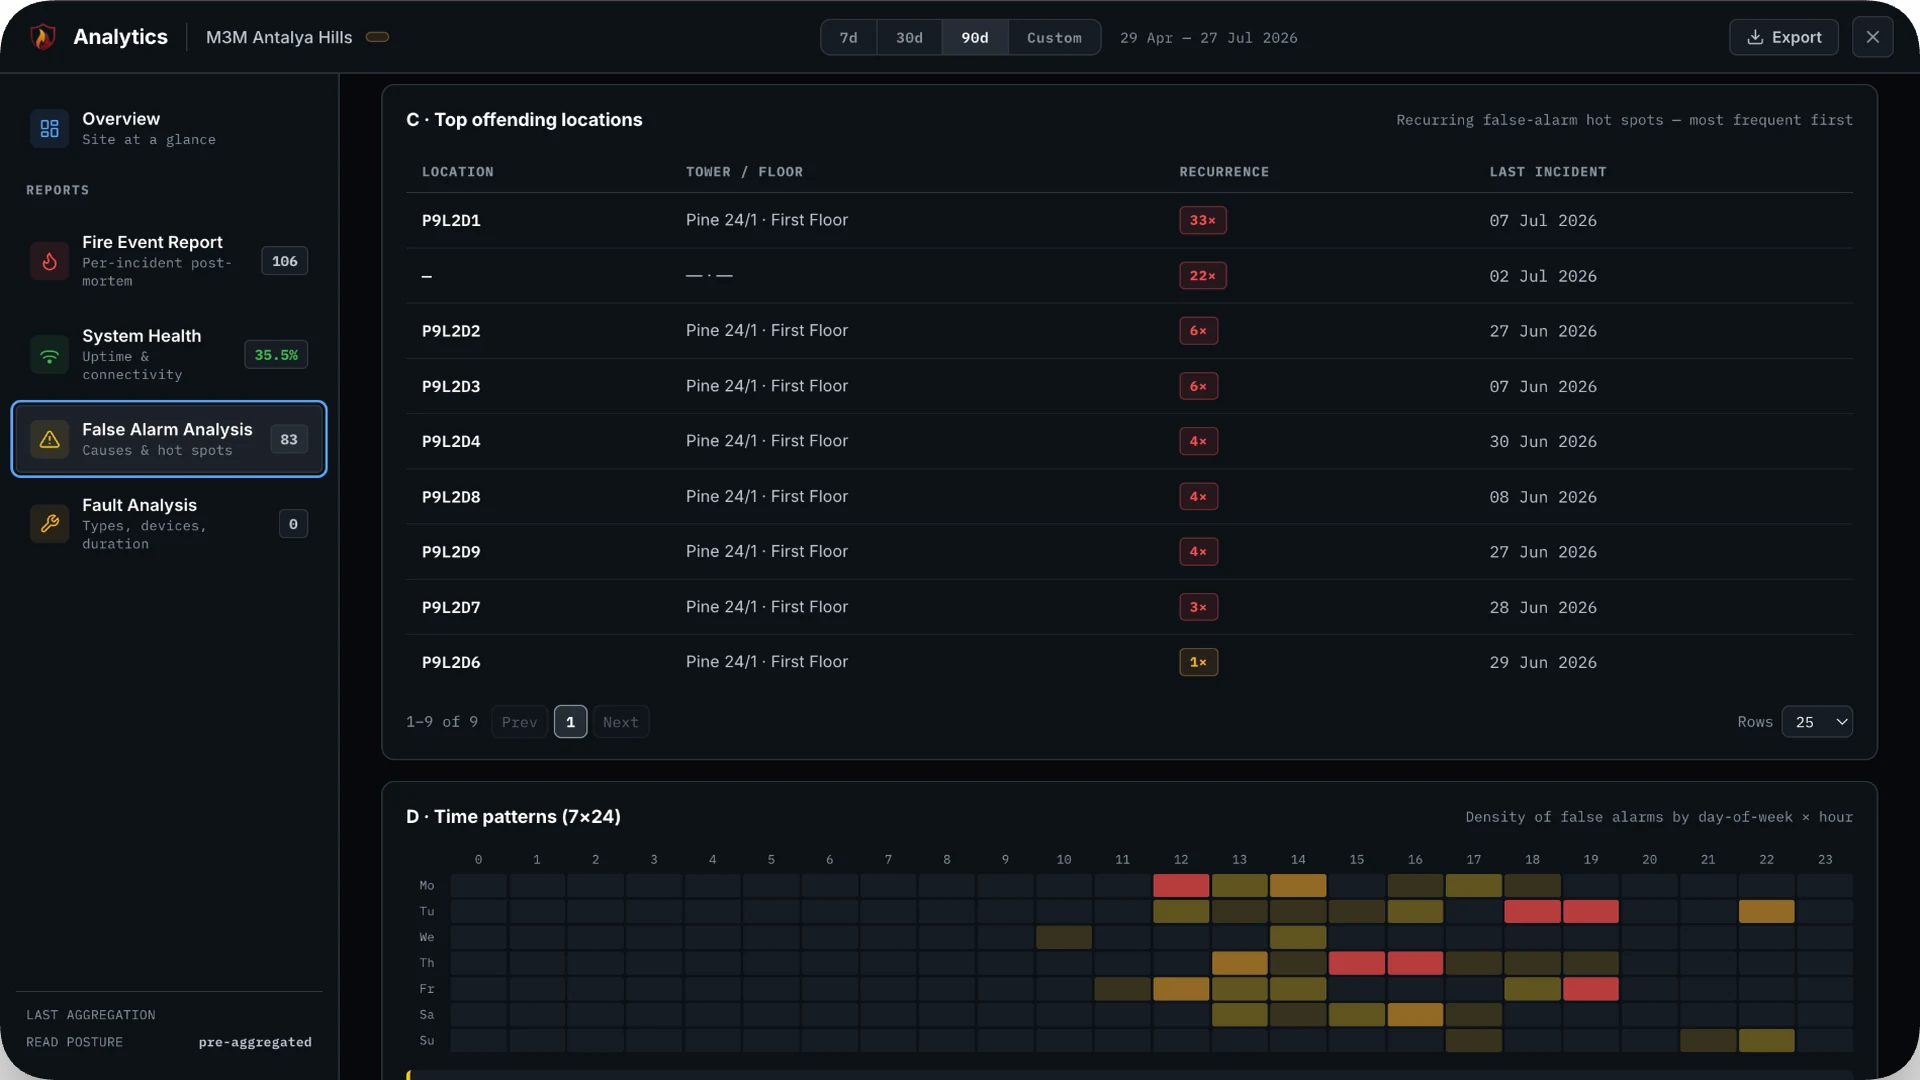The width and height of the screenshot is (1920, 1080).
Task: Close the Analytics panel
Action: coord(1872,37)
